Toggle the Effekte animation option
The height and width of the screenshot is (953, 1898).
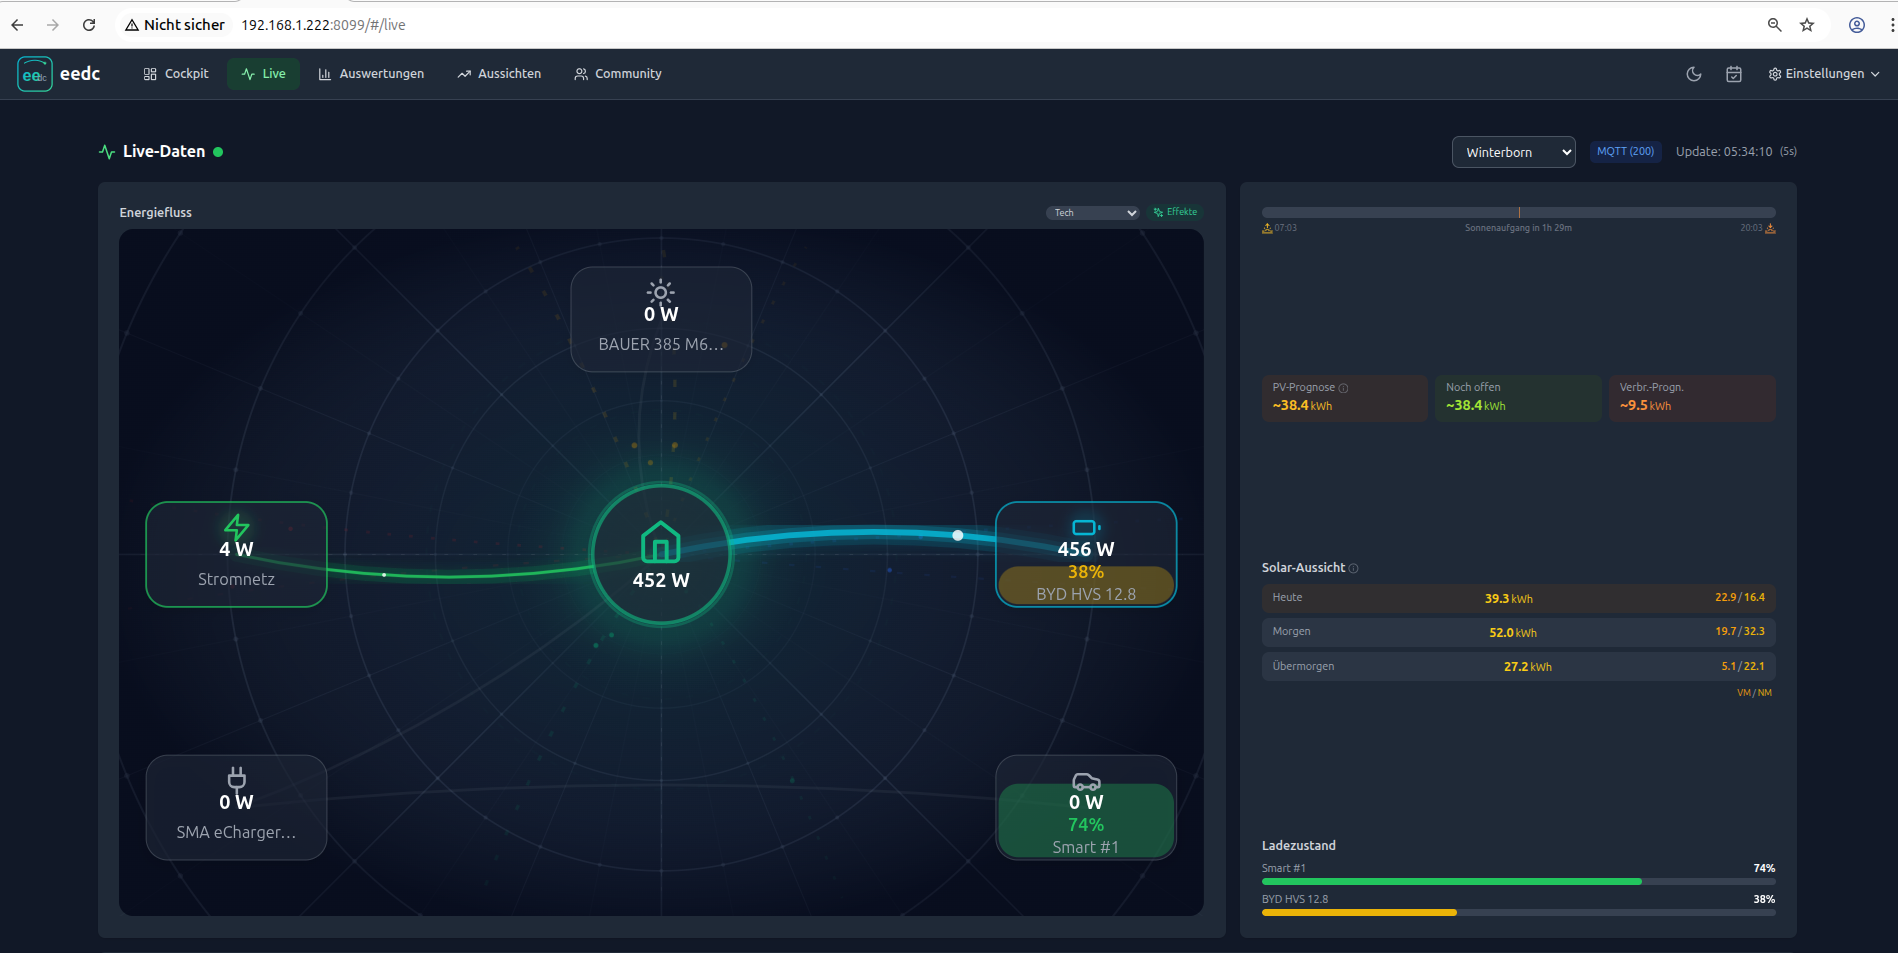pyautogui.click(x=1175, y=212)
